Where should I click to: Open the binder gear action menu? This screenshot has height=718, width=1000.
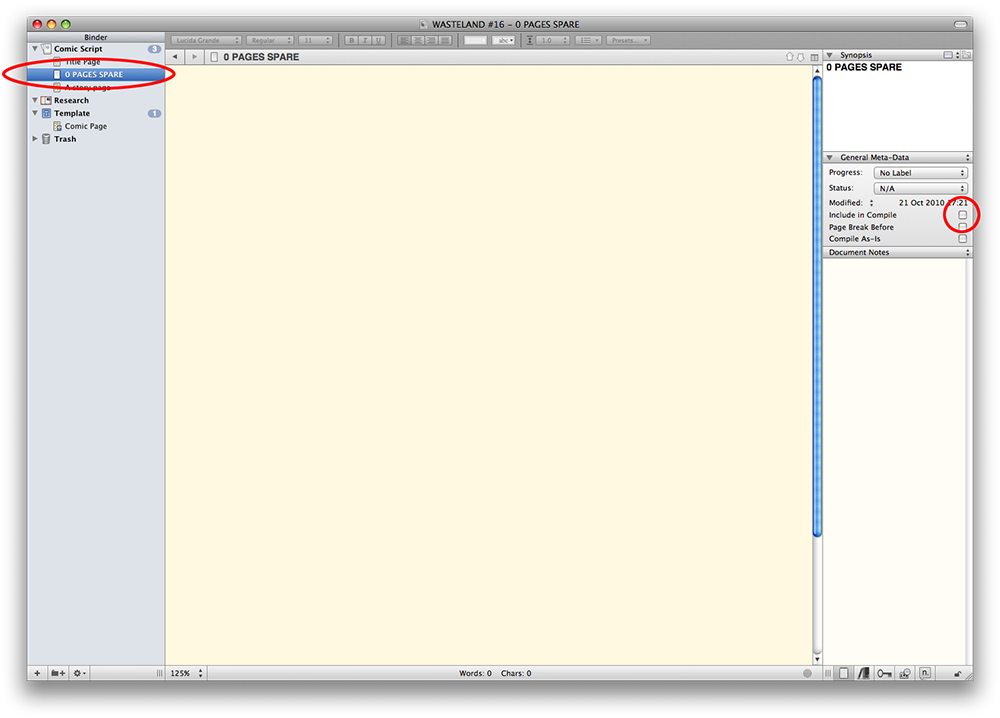(78, 674)
